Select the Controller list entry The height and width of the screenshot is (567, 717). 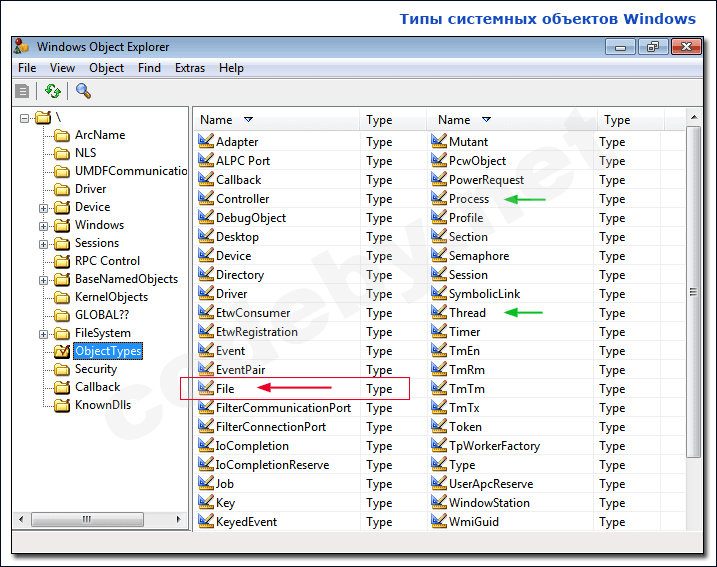pyautogui.click(x=242, y=199)
